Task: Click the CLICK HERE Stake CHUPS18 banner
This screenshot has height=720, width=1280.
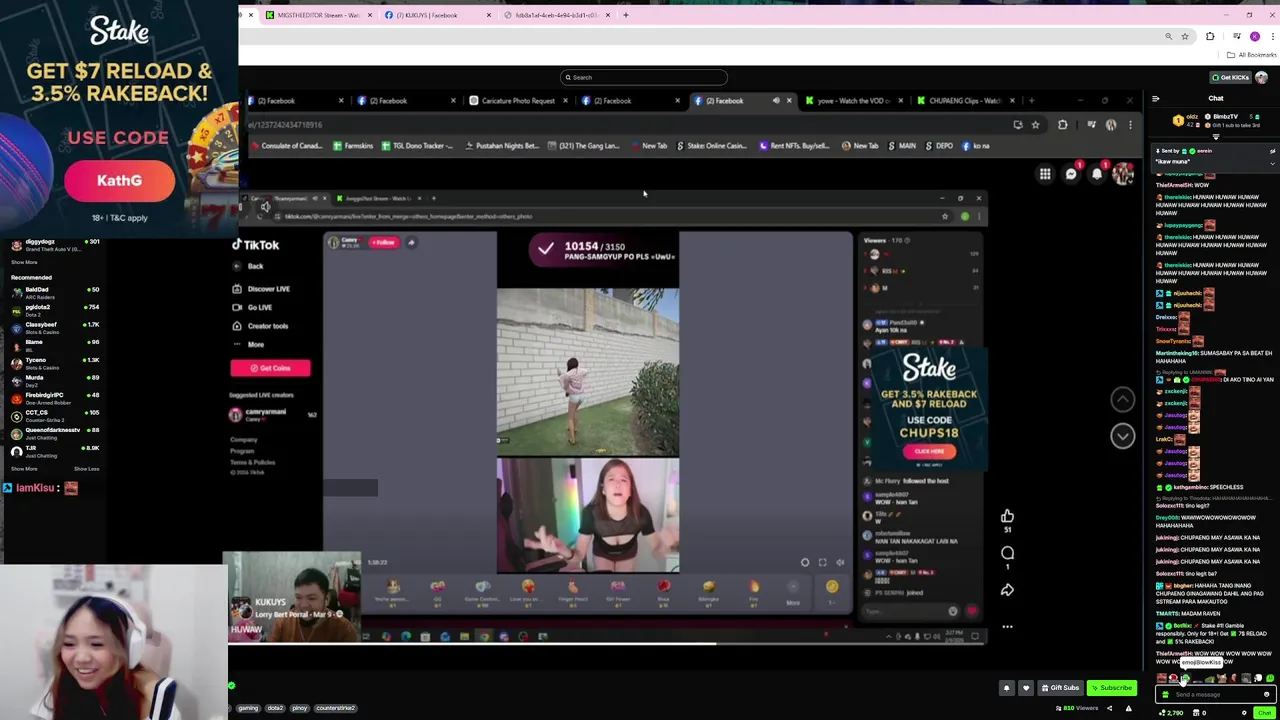Action: (x=929, y=451)
